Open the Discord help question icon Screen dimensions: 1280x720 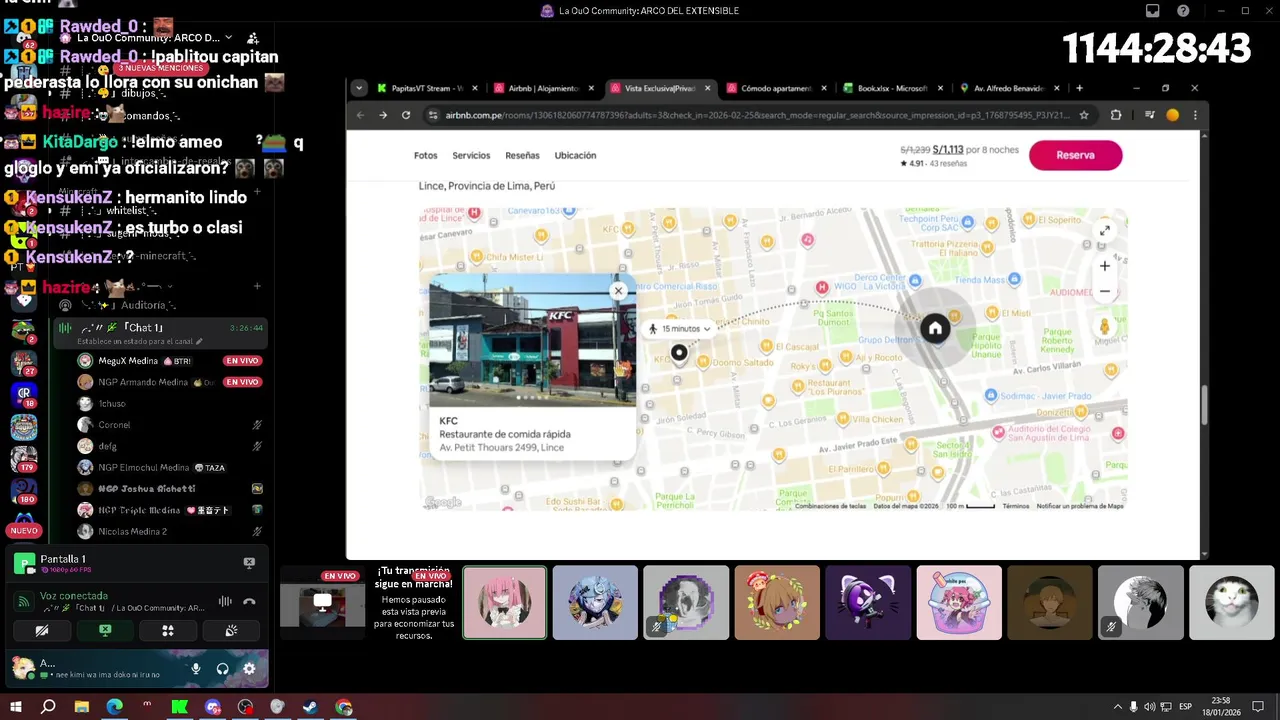tap(1183, 11)
